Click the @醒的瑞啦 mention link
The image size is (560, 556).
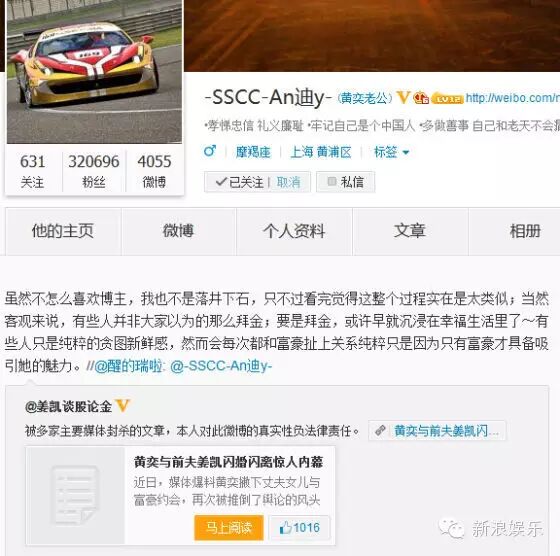click(128, 366)
